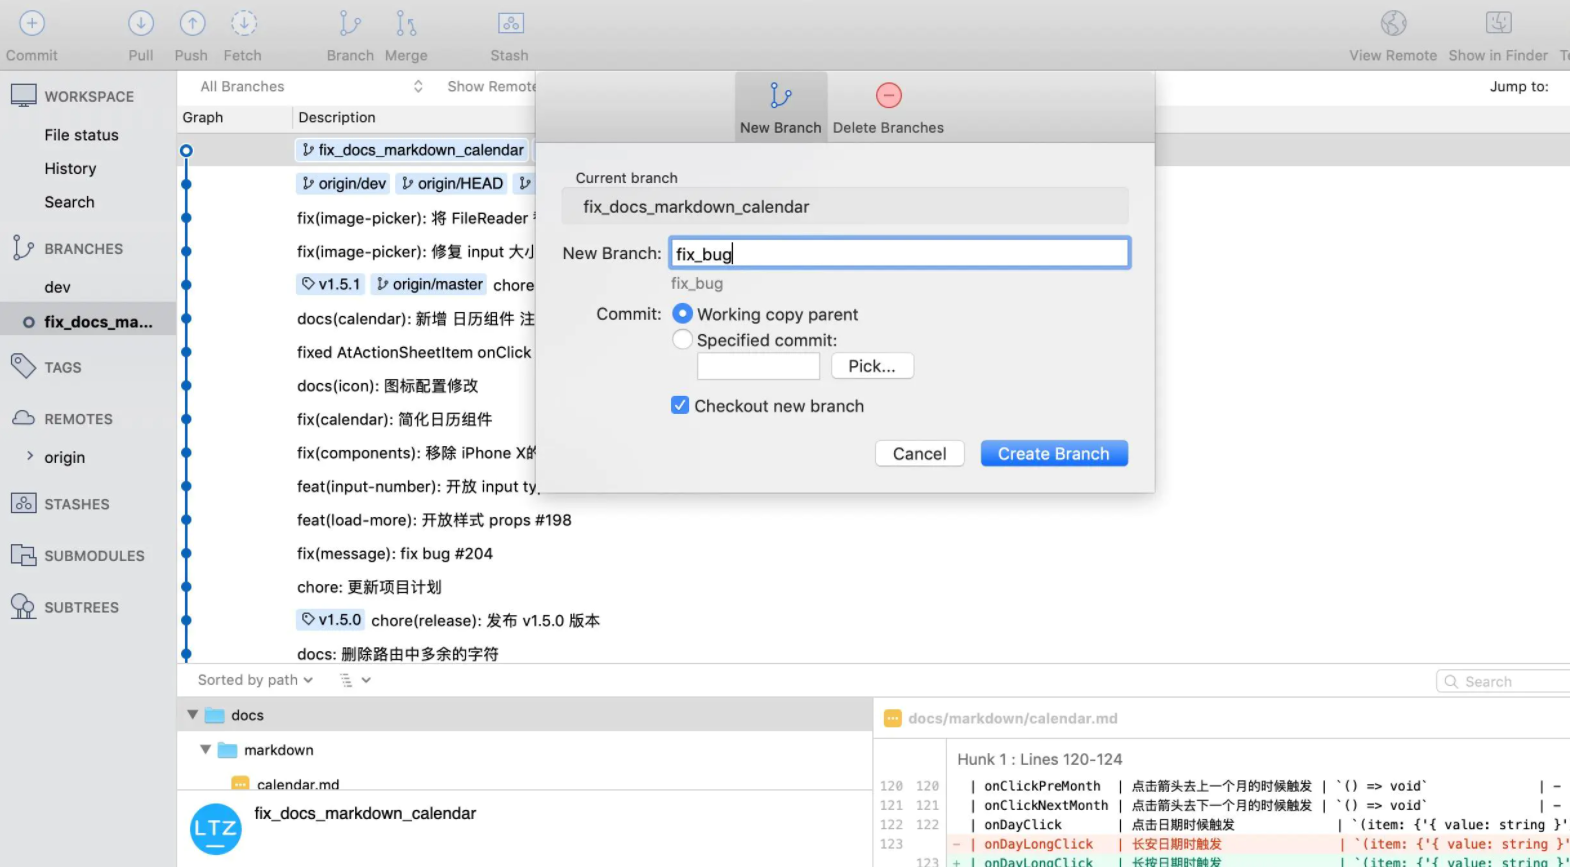Select commit 'feat(load-more): 开放样式 props #198'
The height and width of the screenshot is (867, 1570).
click(x=434, y=520)
